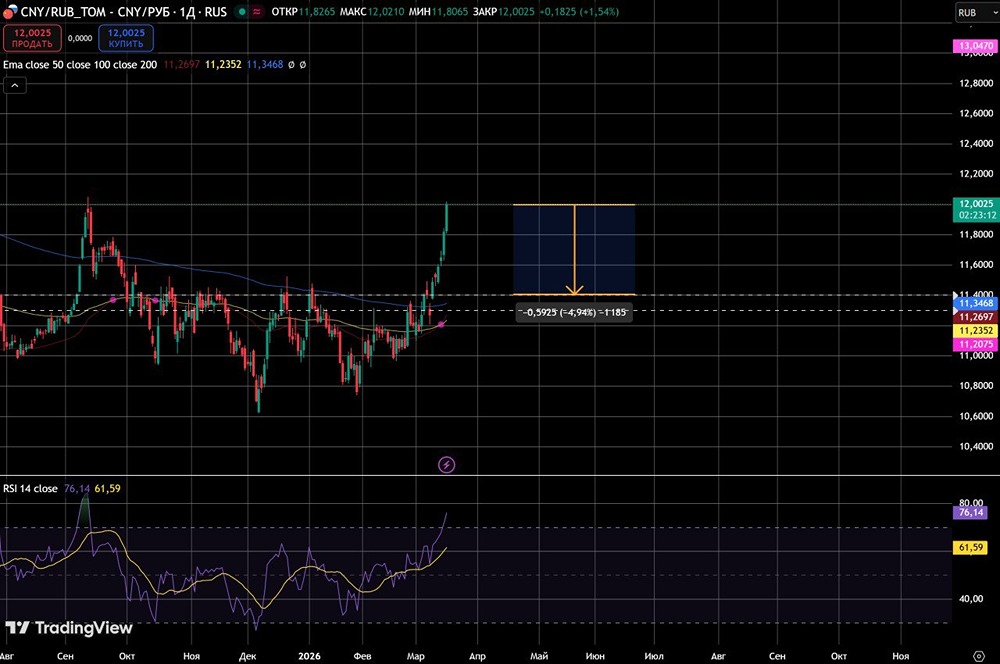Screen dimensions: 1000x664
Task: Click the Июн label on time axis
Action: pos(595,656)
